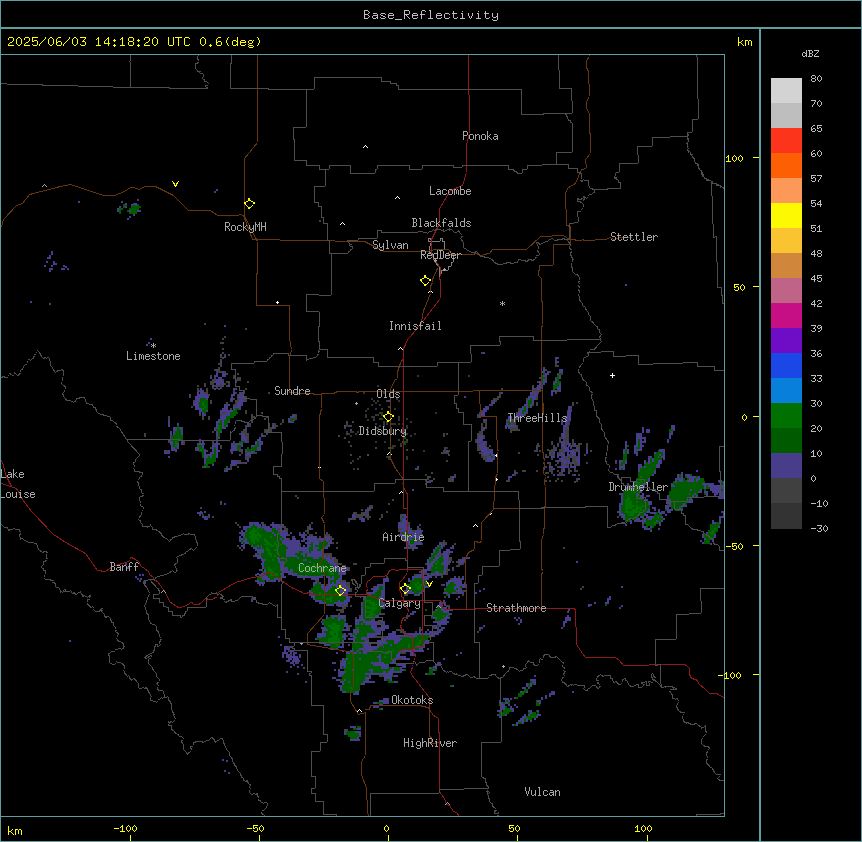Screen dimensions: 862x842
Task: Select the dark green 20 dBZ legend swatch
Action: pos(786,440)
